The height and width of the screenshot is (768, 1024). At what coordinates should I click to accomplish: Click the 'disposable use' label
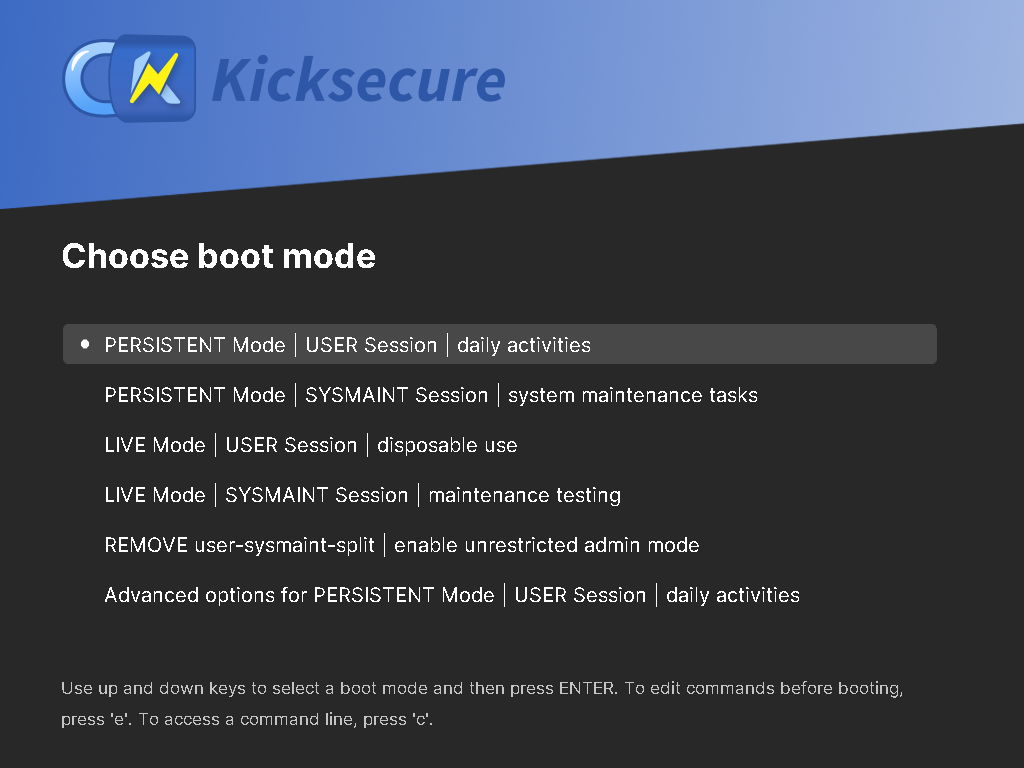(x=447, y=445)
